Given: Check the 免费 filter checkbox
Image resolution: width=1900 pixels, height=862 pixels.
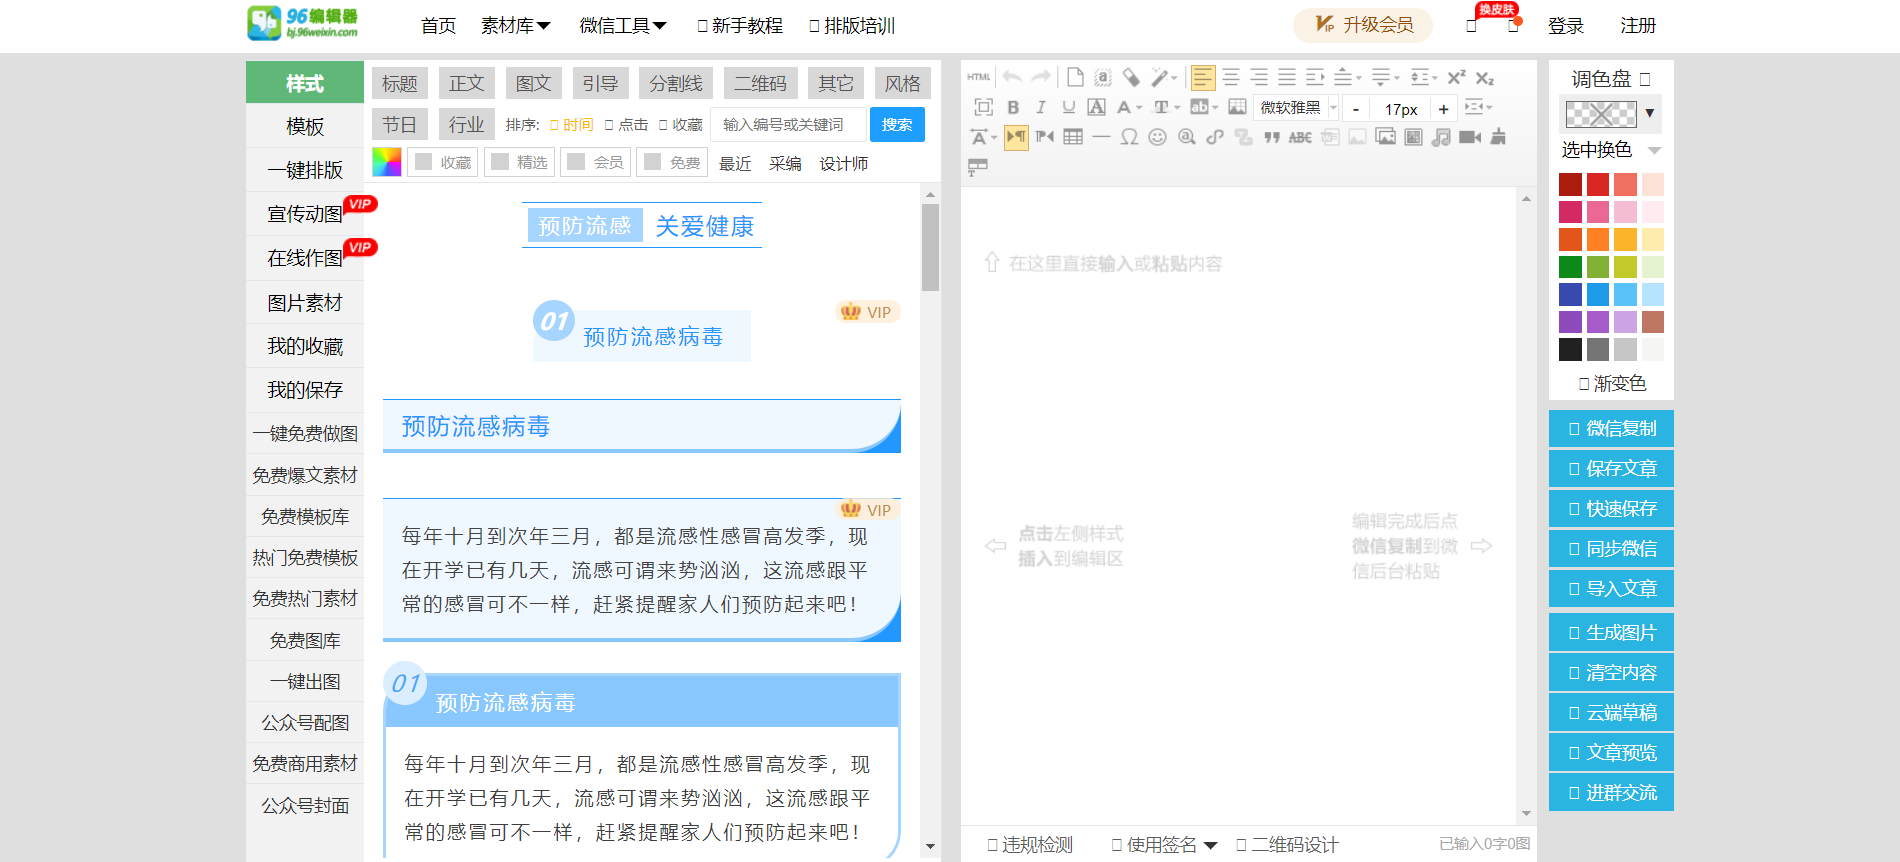Looking at the screenshot, I should pyautogui.click(x=653, y=162).
